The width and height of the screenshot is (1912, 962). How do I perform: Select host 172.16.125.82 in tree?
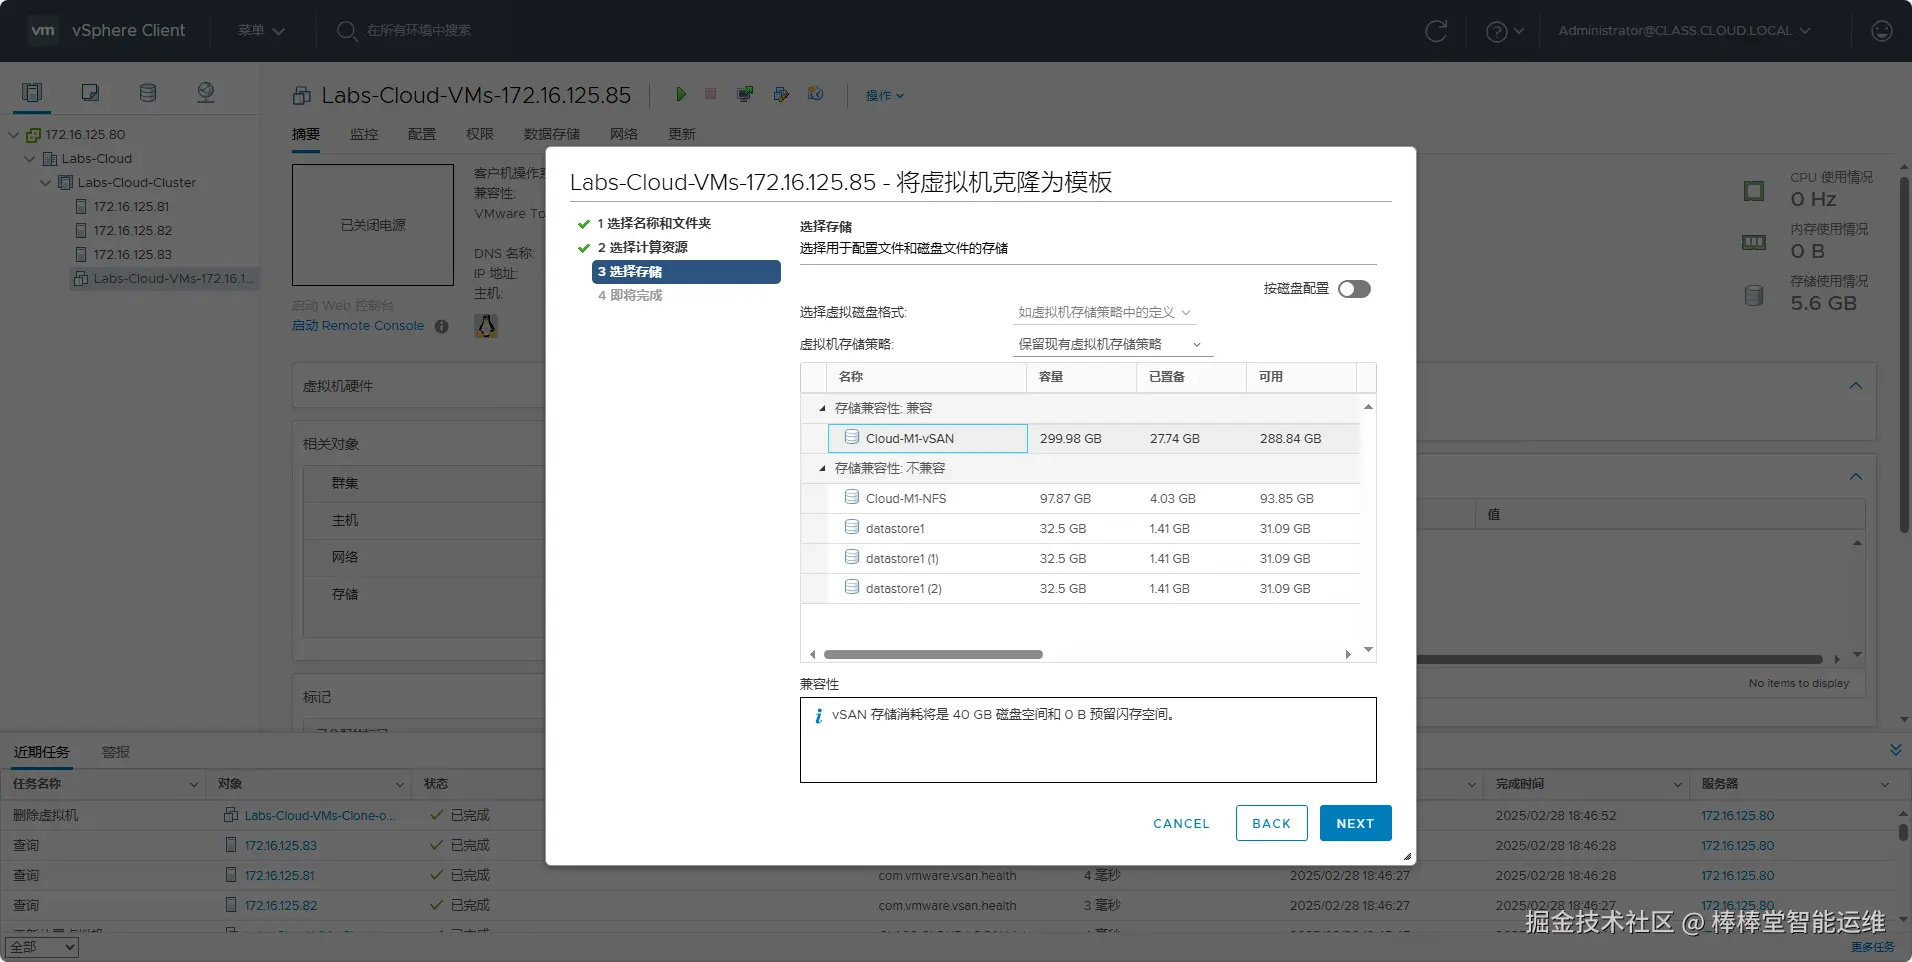[132, 231]
